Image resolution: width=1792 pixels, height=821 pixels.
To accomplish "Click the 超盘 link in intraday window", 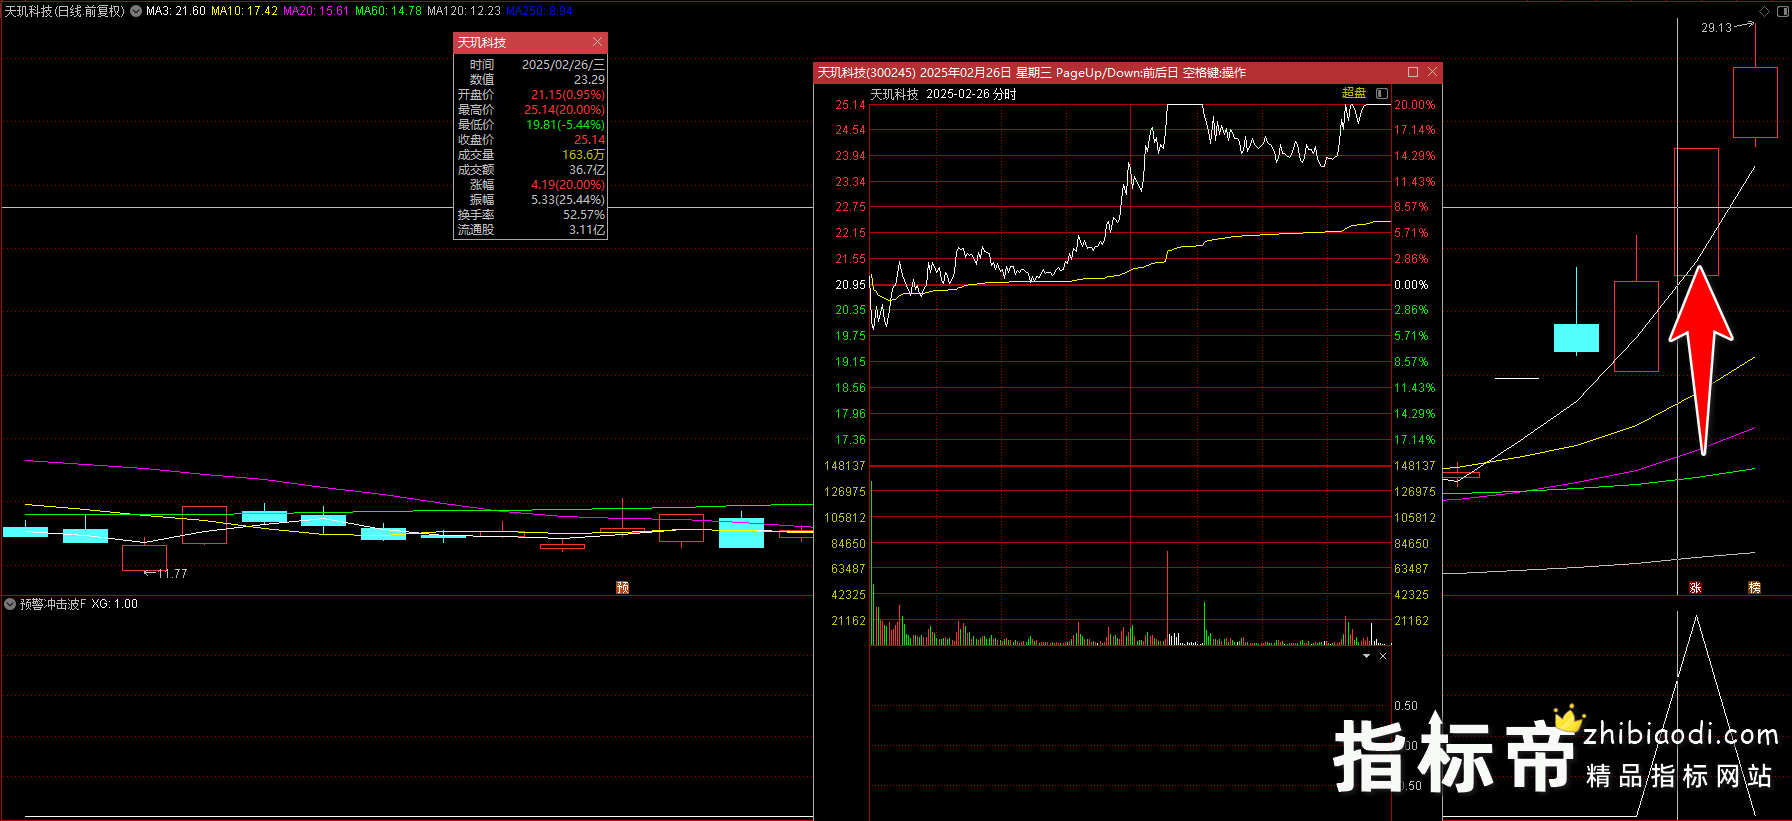I will click(1354, 93).
